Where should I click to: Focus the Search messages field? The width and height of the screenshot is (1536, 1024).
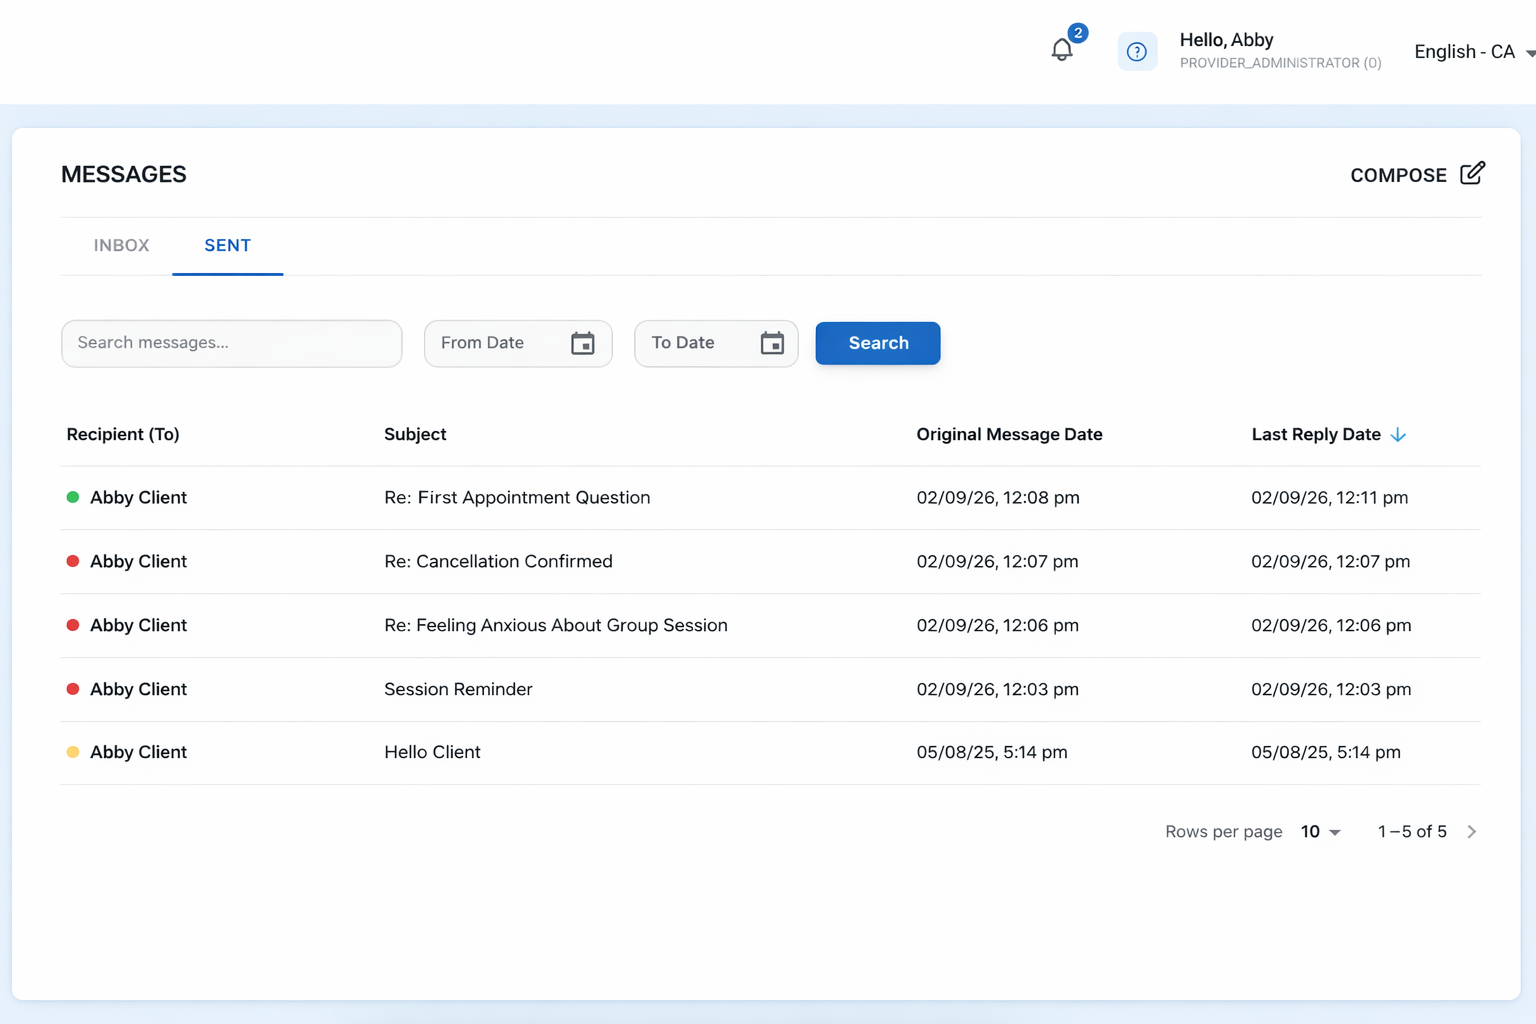pyautogui.click(x=232, y=343)
